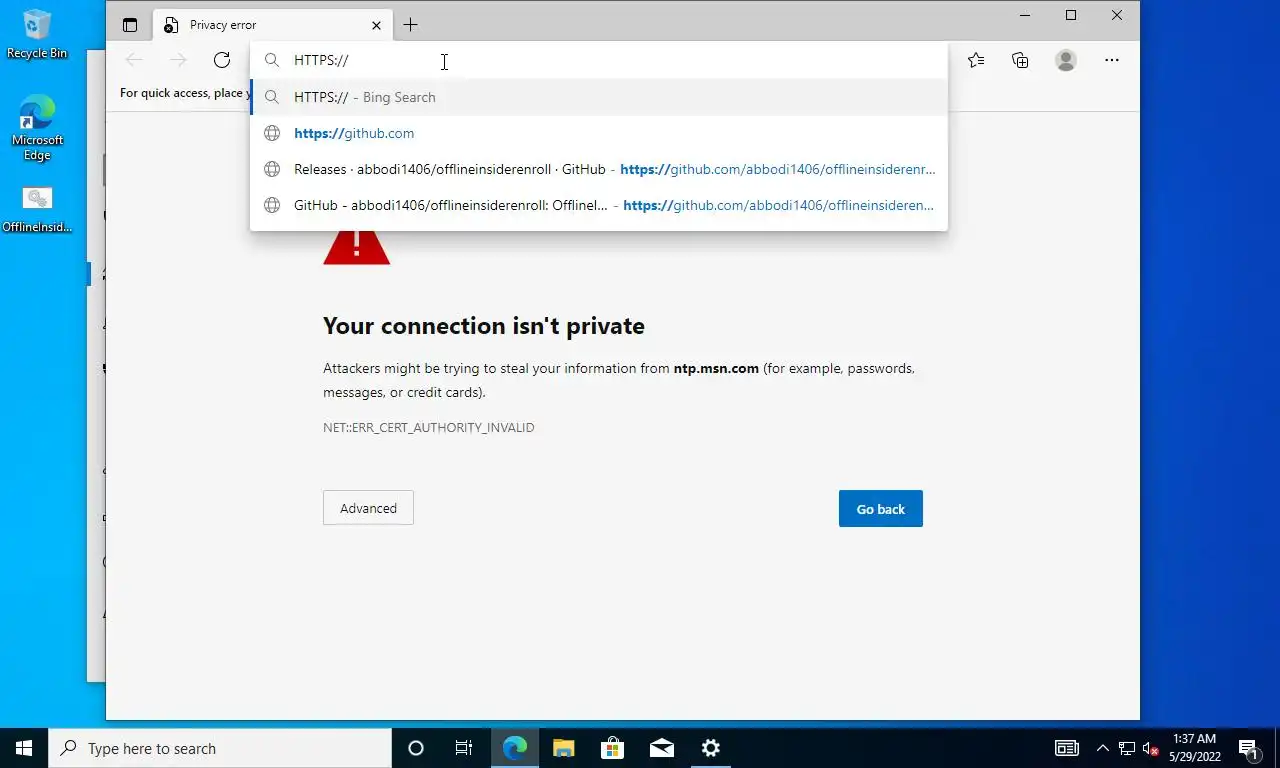Screen dimensions: 1280x768
Task: Close the Privacy error tab
Action: [x=376, y=25]
